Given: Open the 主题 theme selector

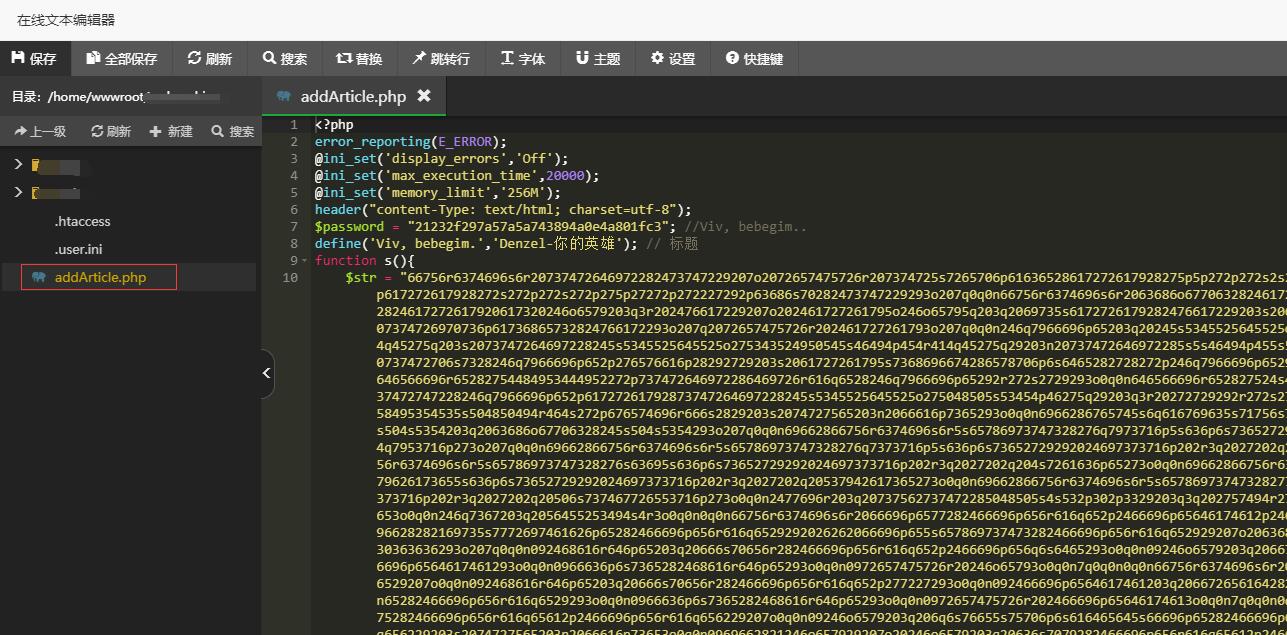Looking at the screenshot, I should pos(598,59).
